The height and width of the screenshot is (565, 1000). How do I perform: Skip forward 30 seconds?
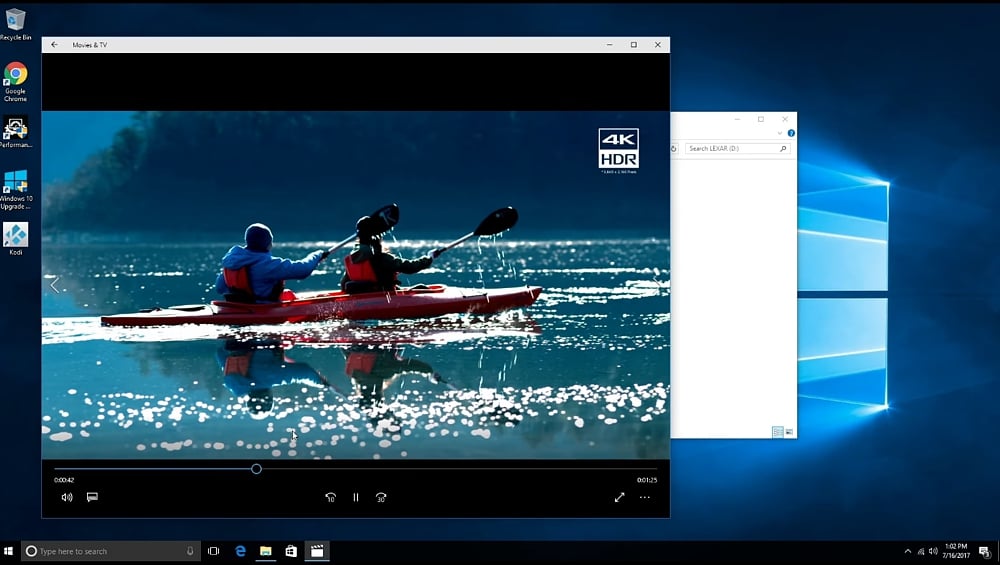[x=381, y=497]
